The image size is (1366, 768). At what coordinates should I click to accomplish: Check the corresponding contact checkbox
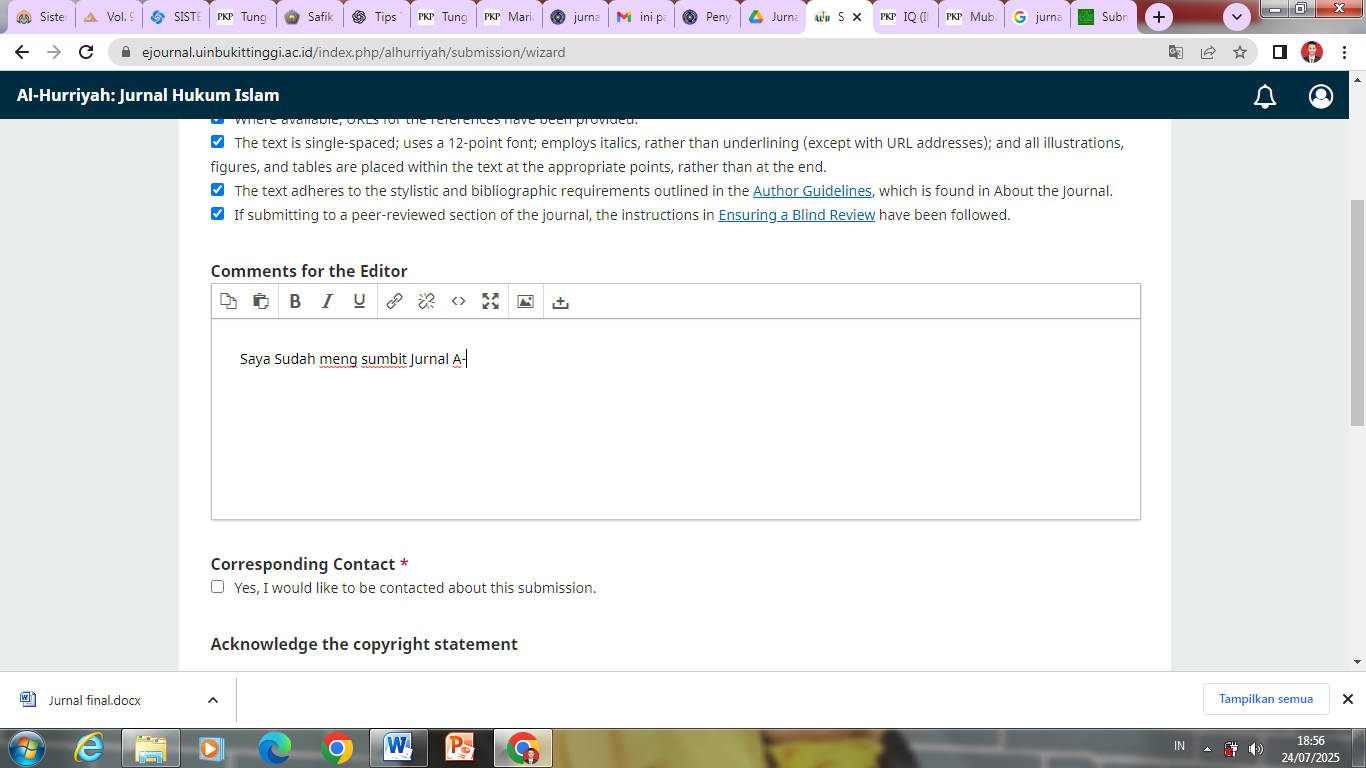218,587
